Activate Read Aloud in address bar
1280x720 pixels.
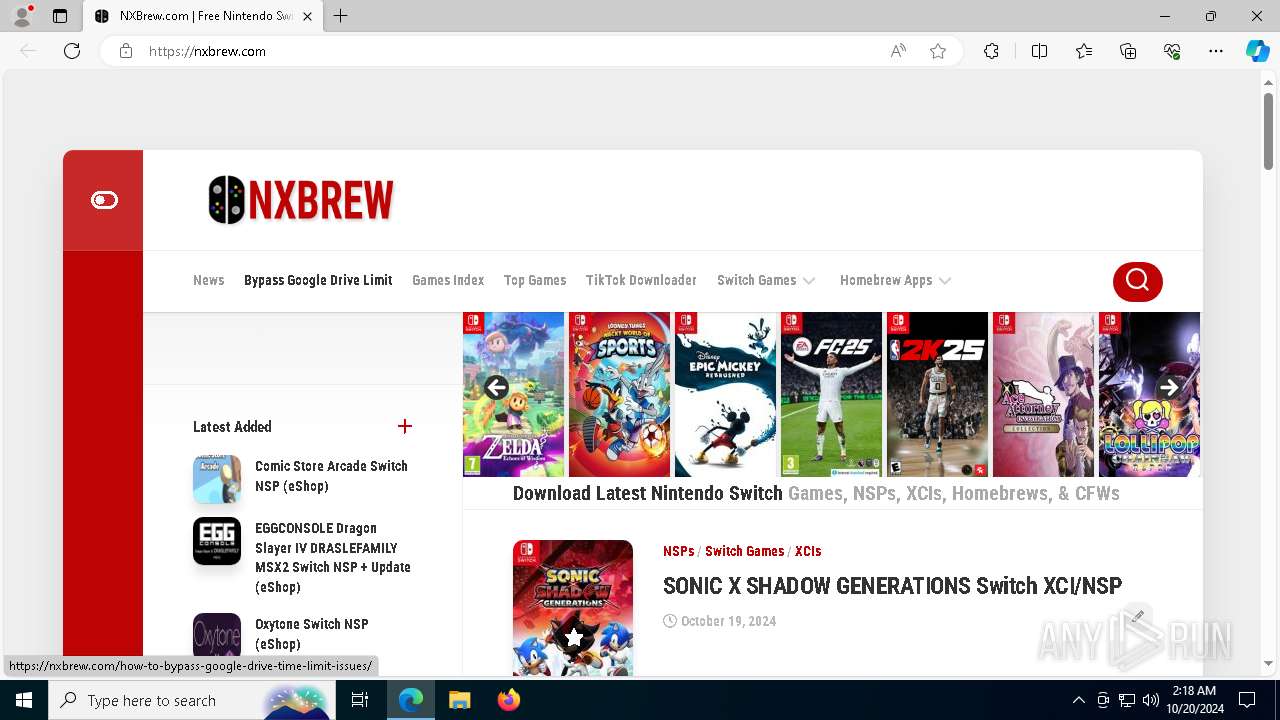[x=898, y=51]
